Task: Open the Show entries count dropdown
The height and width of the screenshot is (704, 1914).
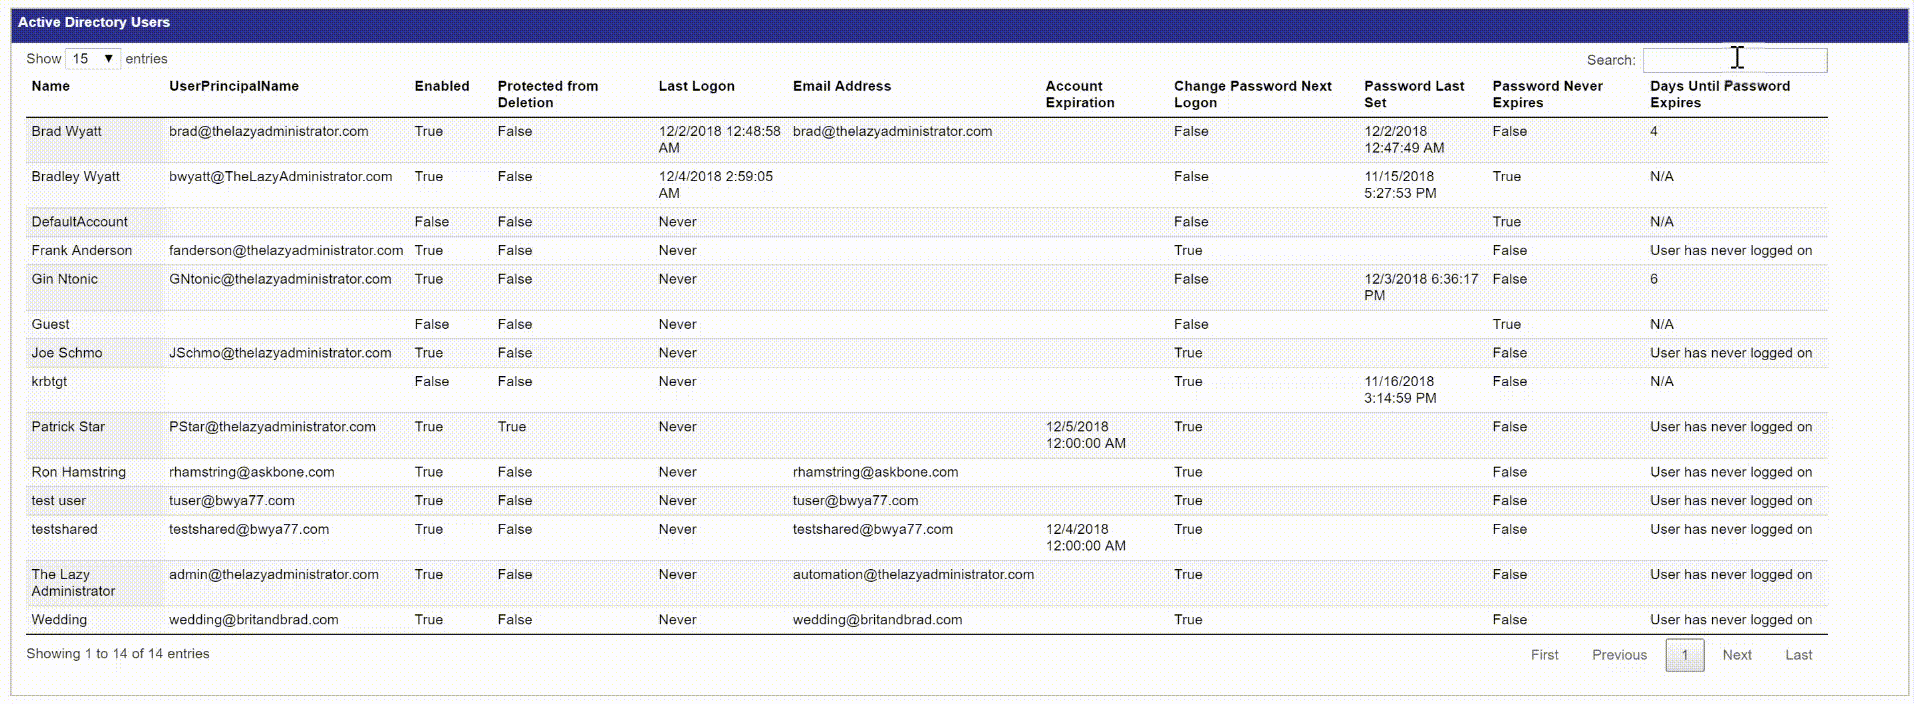Action: click(93, 59)
